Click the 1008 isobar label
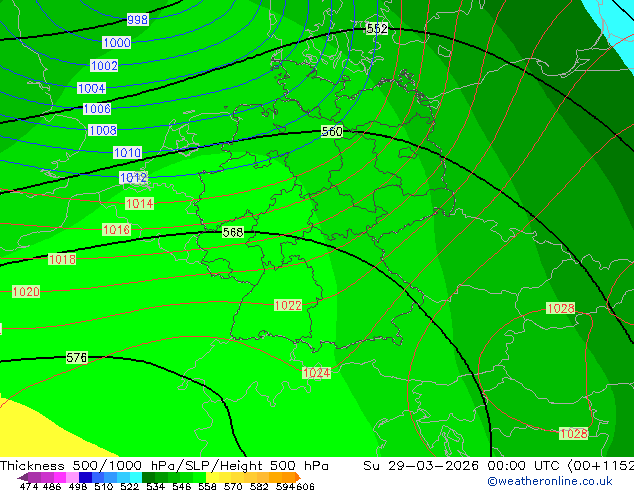The image size is (634, 490). point(103,130)
